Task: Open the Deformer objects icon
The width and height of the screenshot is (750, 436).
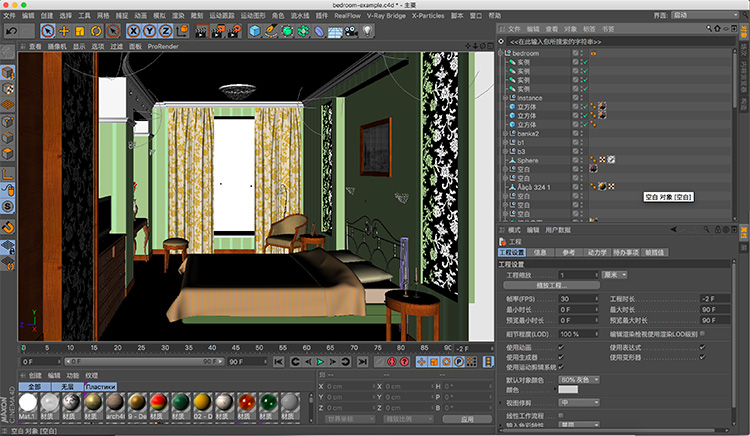Action: [319, 32]
